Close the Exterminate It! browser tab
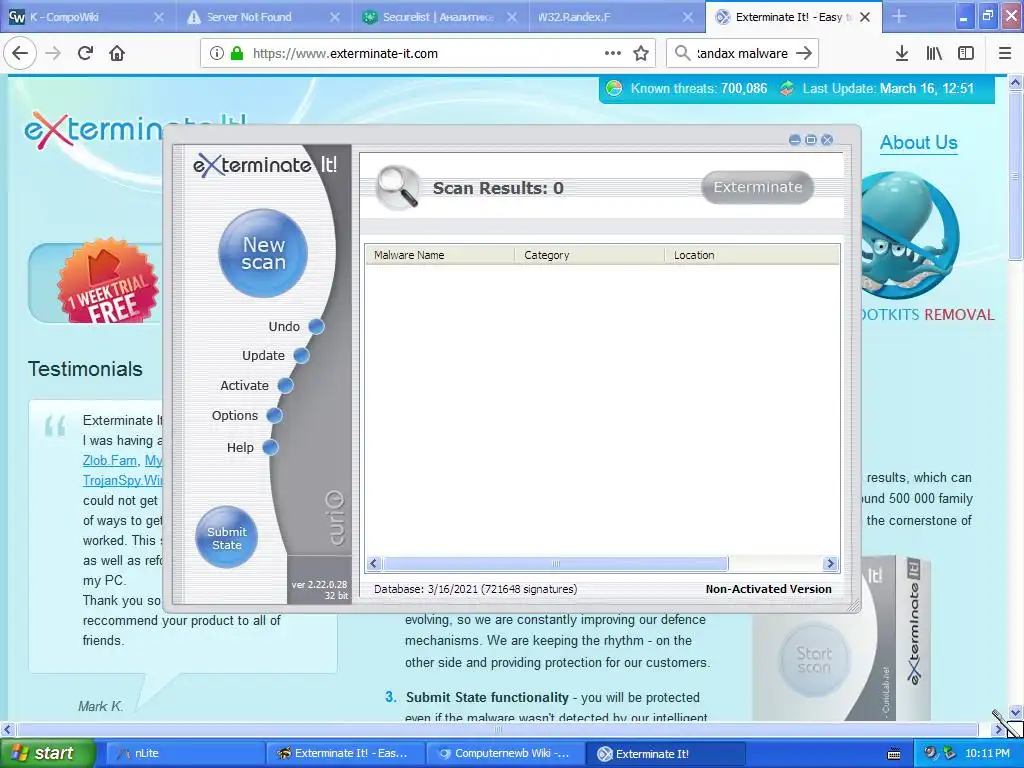1024x768 pixels. click(865, 17)
